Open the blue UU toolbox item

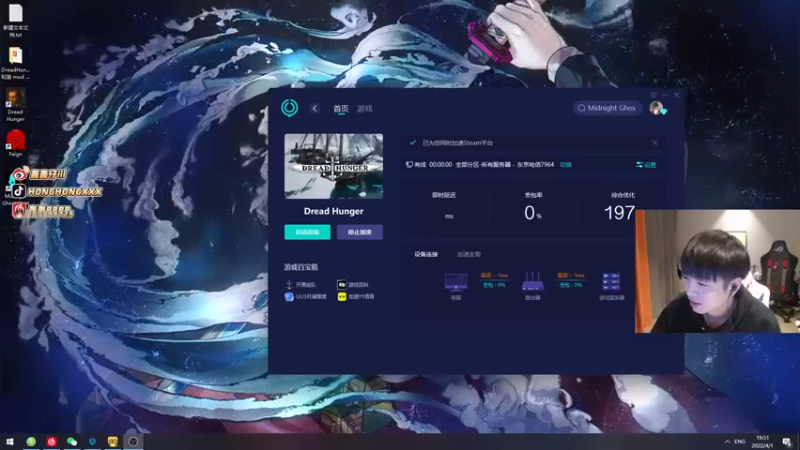pyautogui.click(x=306, y=296)
